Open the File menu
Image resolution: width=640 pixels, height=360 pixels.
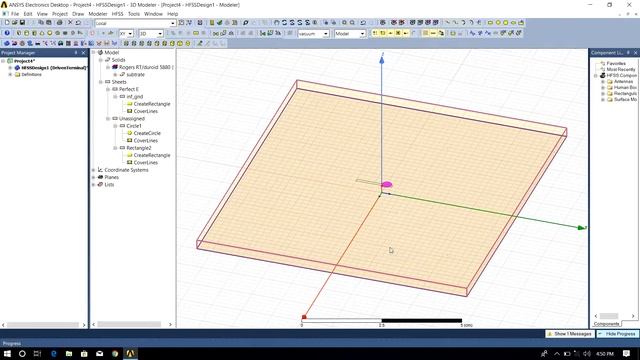coord(15,13)
